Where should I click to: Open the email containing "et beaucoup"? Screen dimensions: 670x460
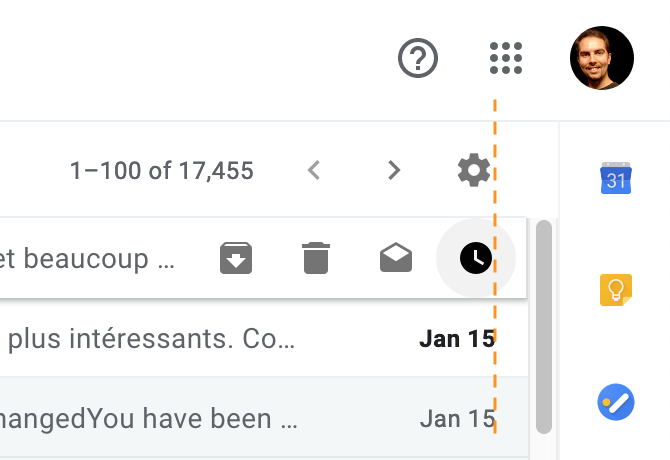pos(90,259)
